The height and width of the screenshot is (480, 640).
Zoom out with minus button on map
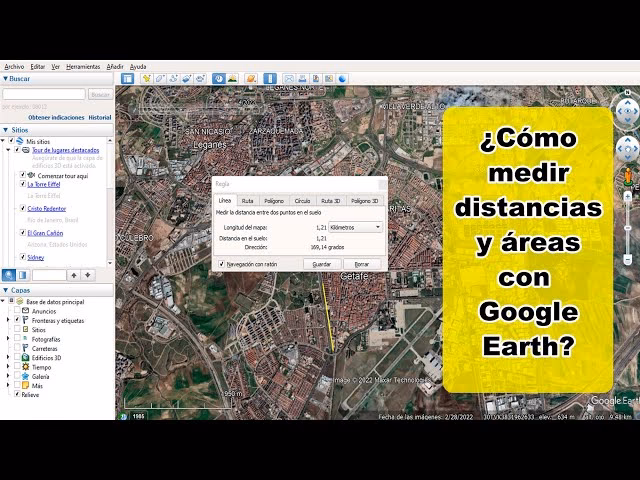click(628, 260)
